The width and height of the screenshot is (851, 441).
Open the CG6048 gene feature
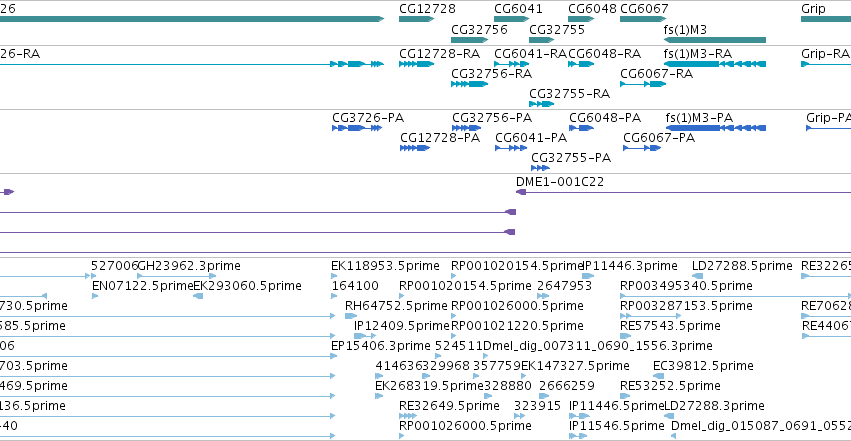point(581,19)
